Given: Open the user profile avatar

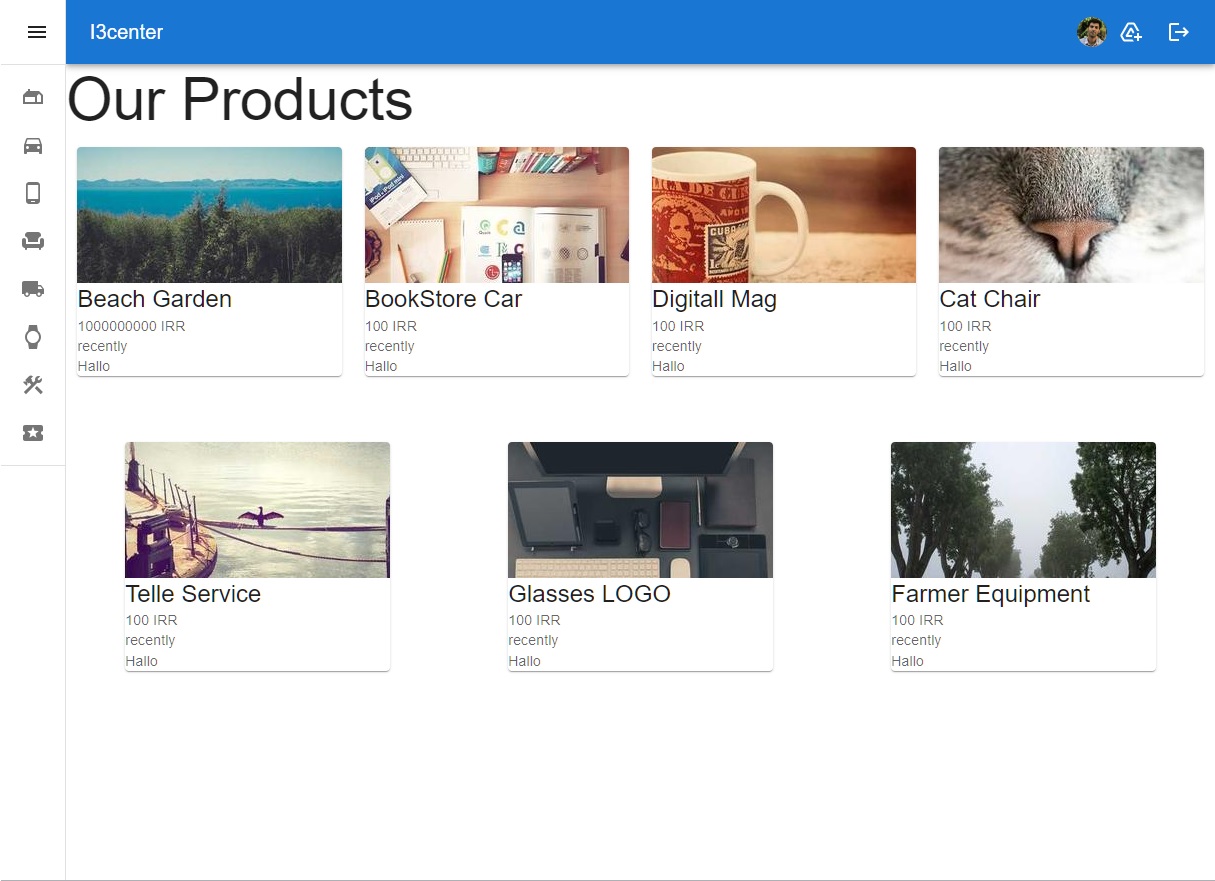Looking at the screenshot, I should pos(1091,32).
